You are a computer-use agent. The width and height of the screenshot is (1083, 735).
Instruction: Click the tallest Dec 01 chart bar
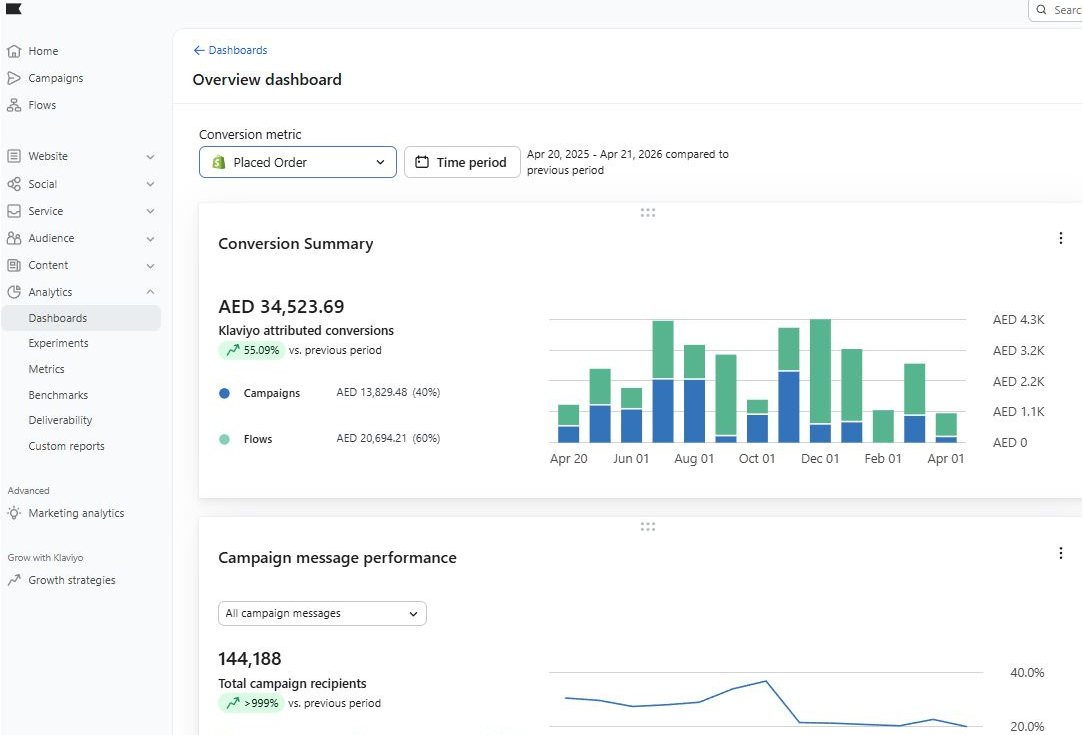tap(820, 381)
